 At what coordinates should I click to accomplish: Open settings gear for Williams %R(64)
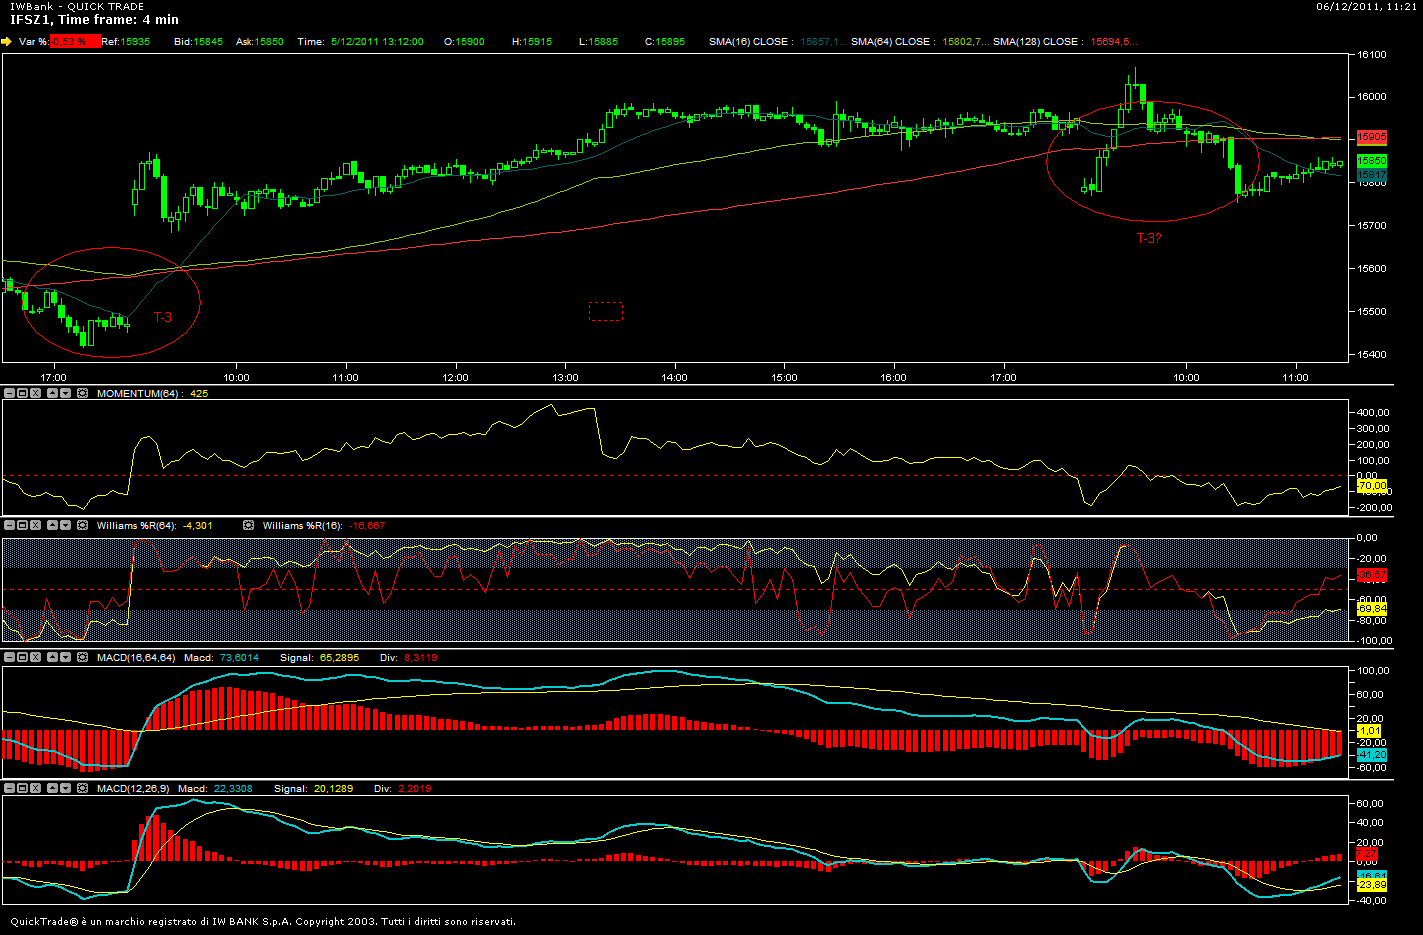coord(82,525)
